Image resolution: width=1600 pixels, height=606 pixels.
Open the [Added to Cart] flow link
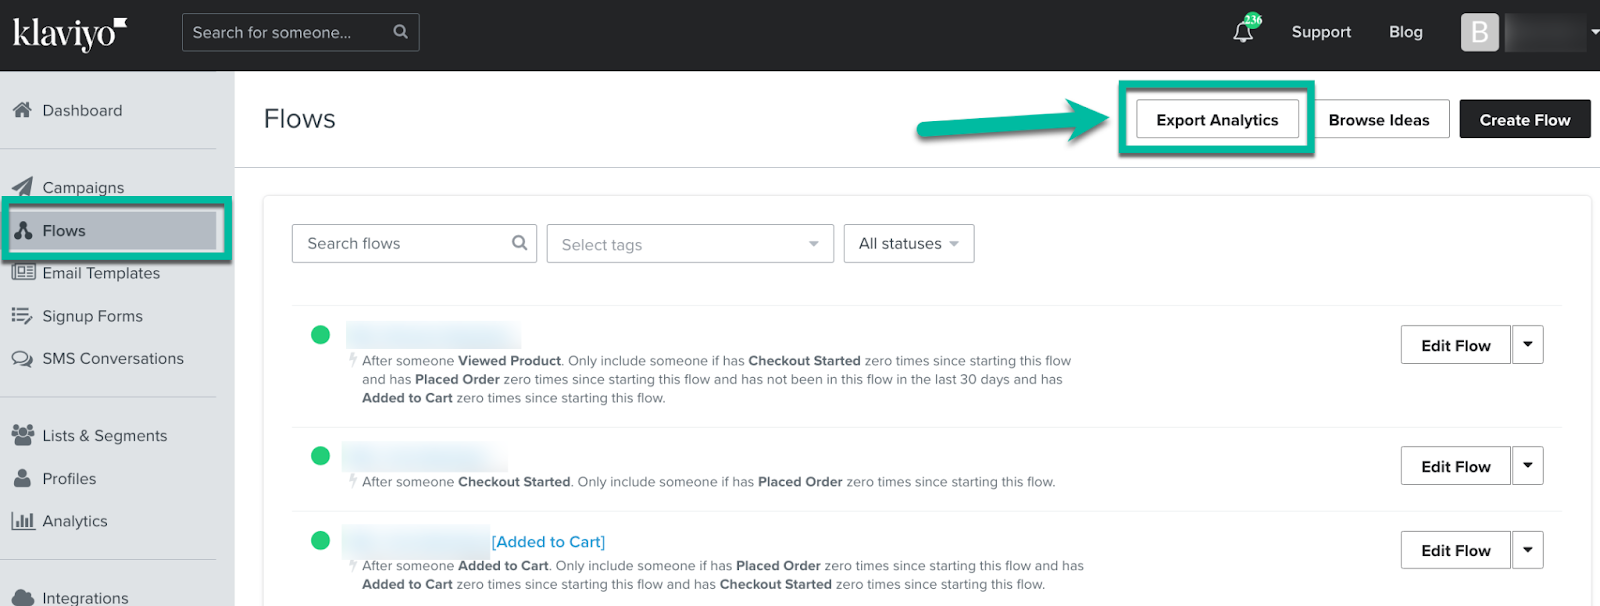click(548, 542)
